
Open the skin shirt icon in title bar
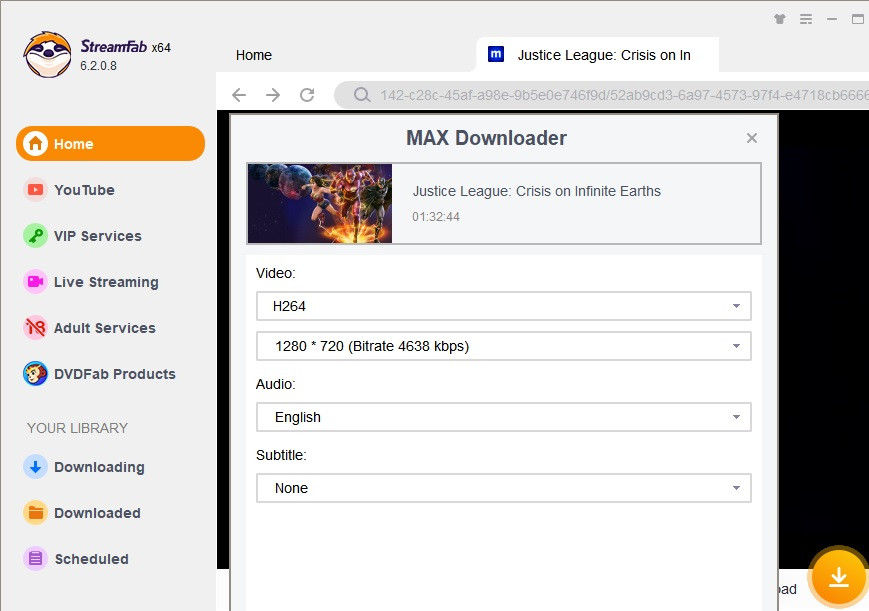point(780,19)
